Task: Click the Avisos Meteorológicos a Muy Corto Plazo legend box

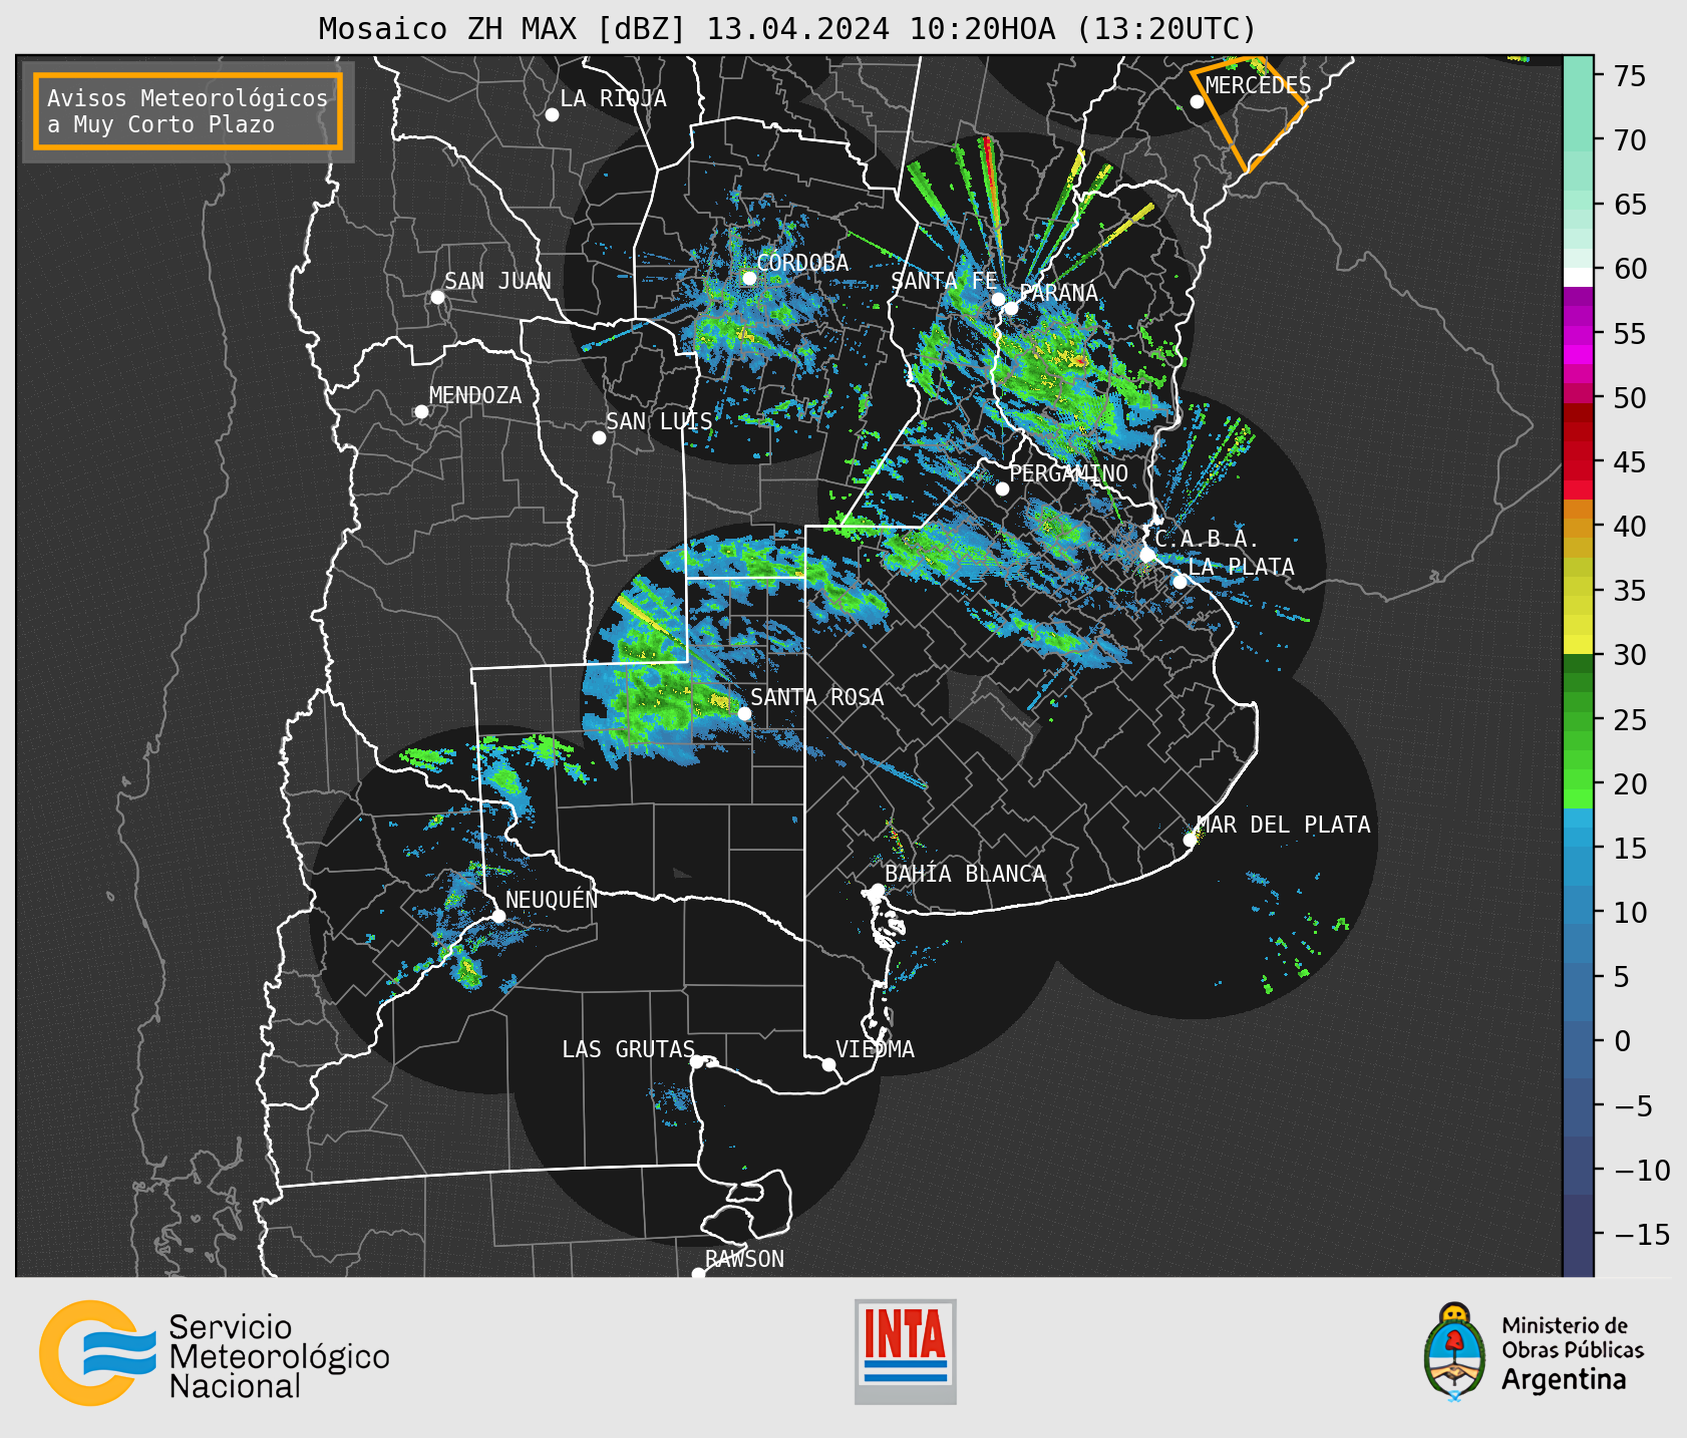Action: 188,111
